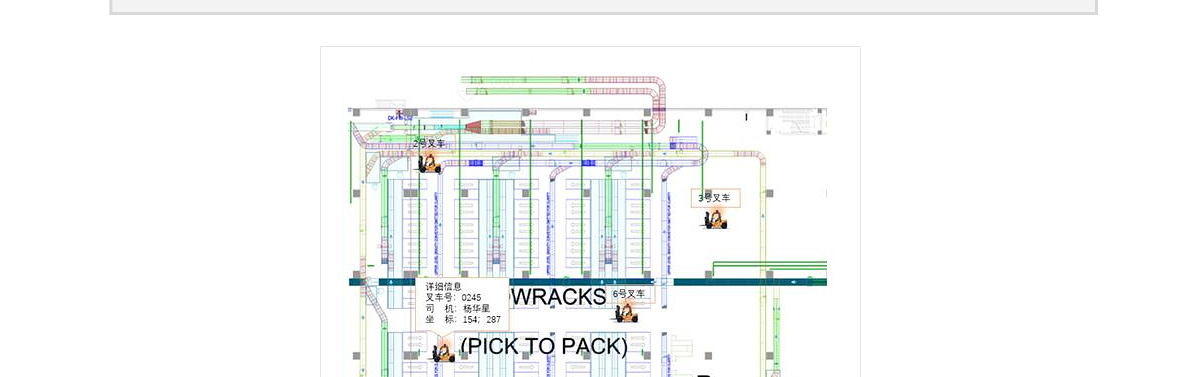Click the 3号叉车 label box
The width and height of the screenshot is (1200, 377).
(716, 198)
